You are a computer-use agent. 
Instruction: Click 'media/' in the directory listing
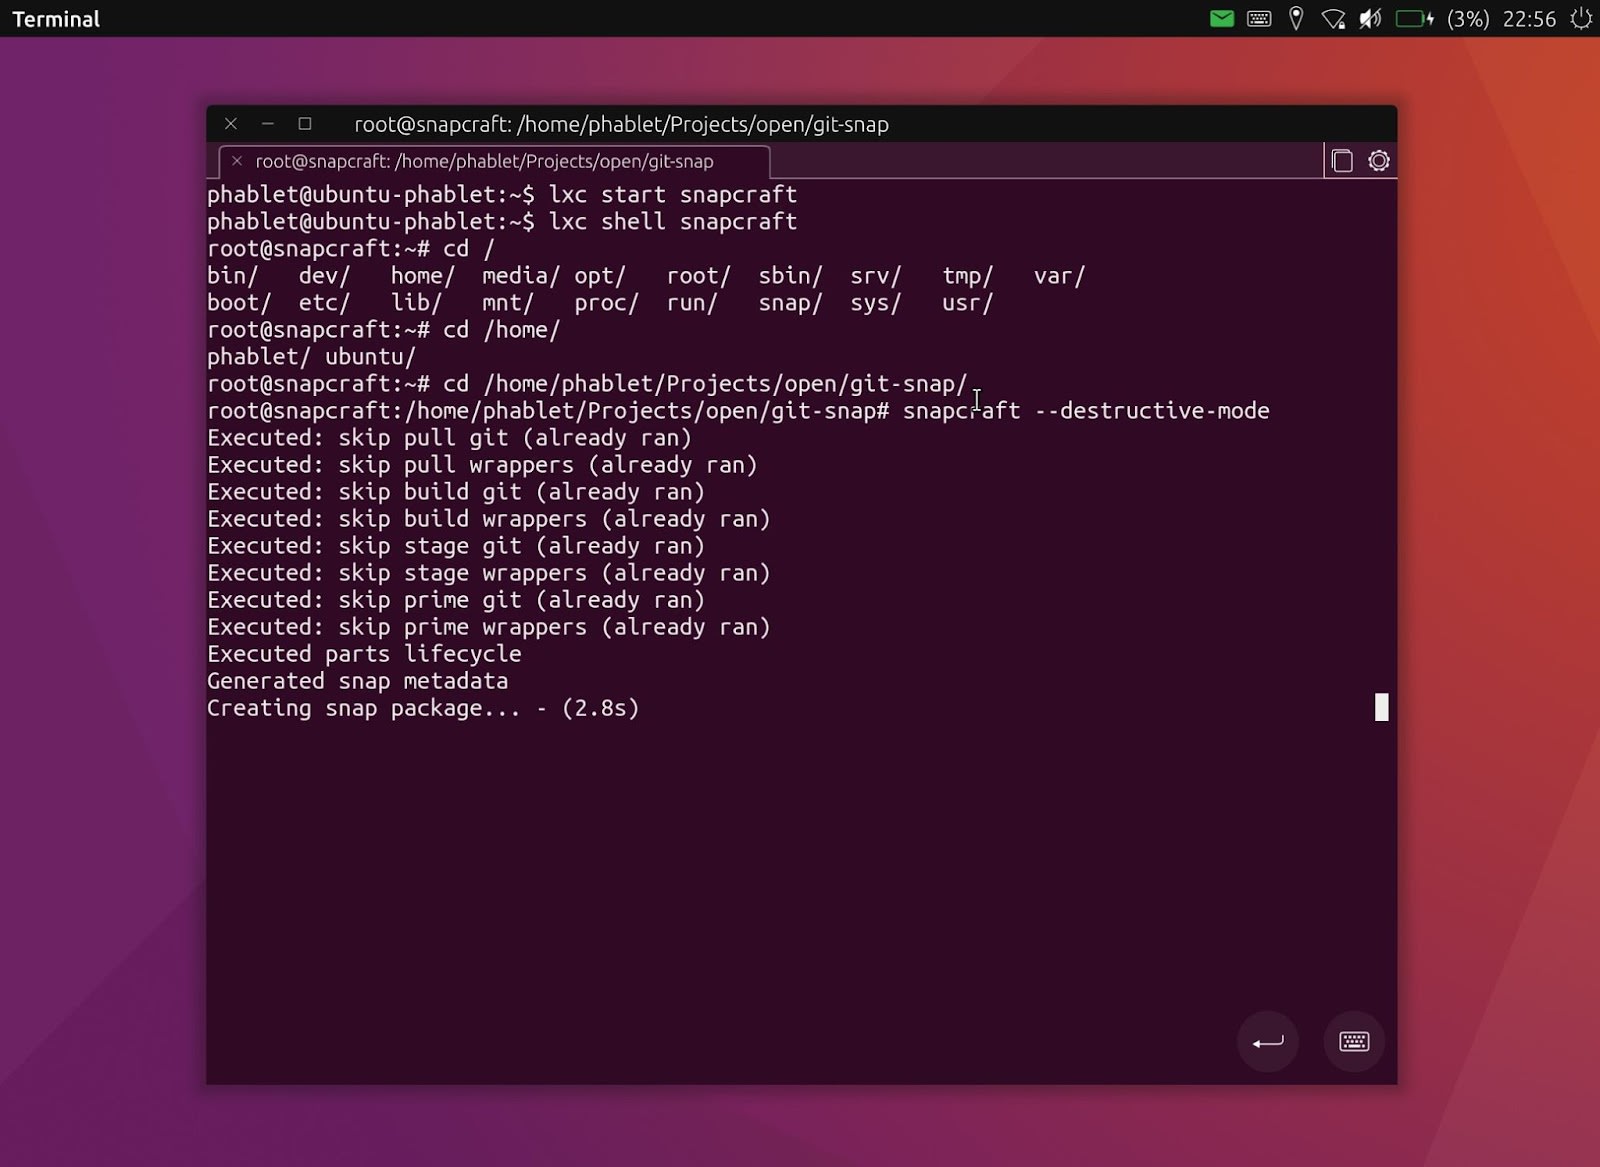[x=520, y=275]
